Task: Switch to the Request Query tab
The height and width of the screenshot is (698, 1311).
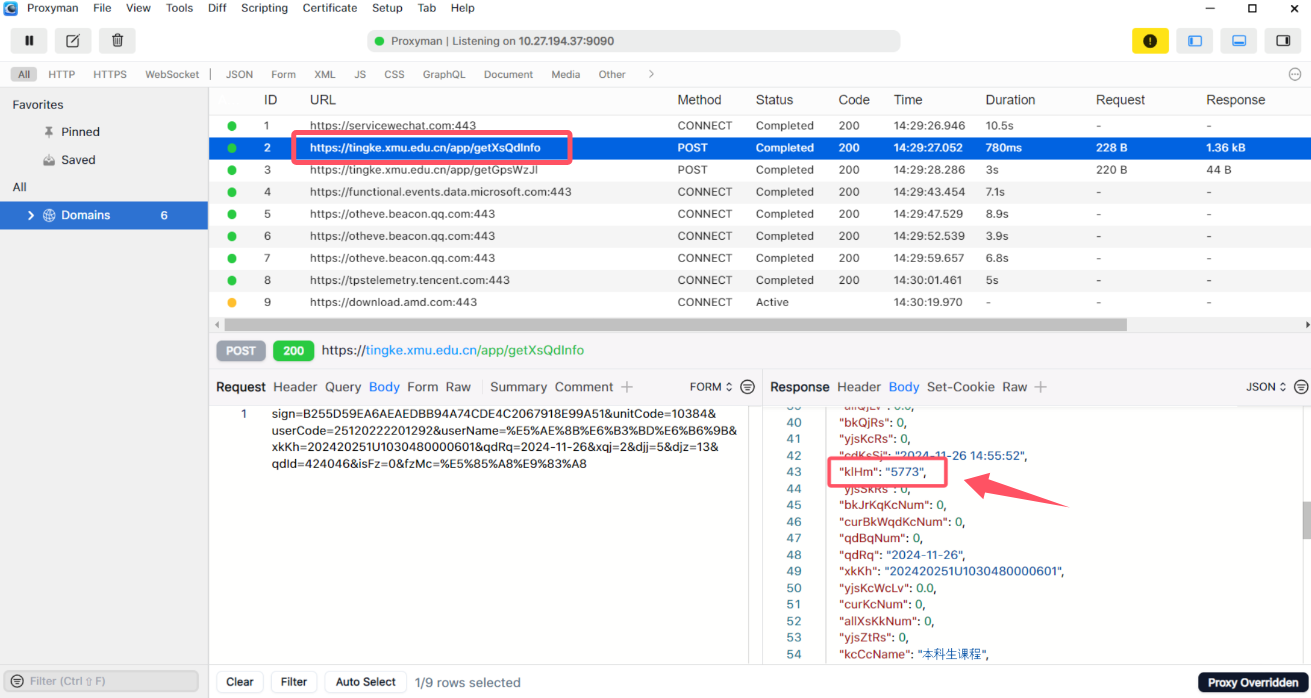Action: coord(343,387)
